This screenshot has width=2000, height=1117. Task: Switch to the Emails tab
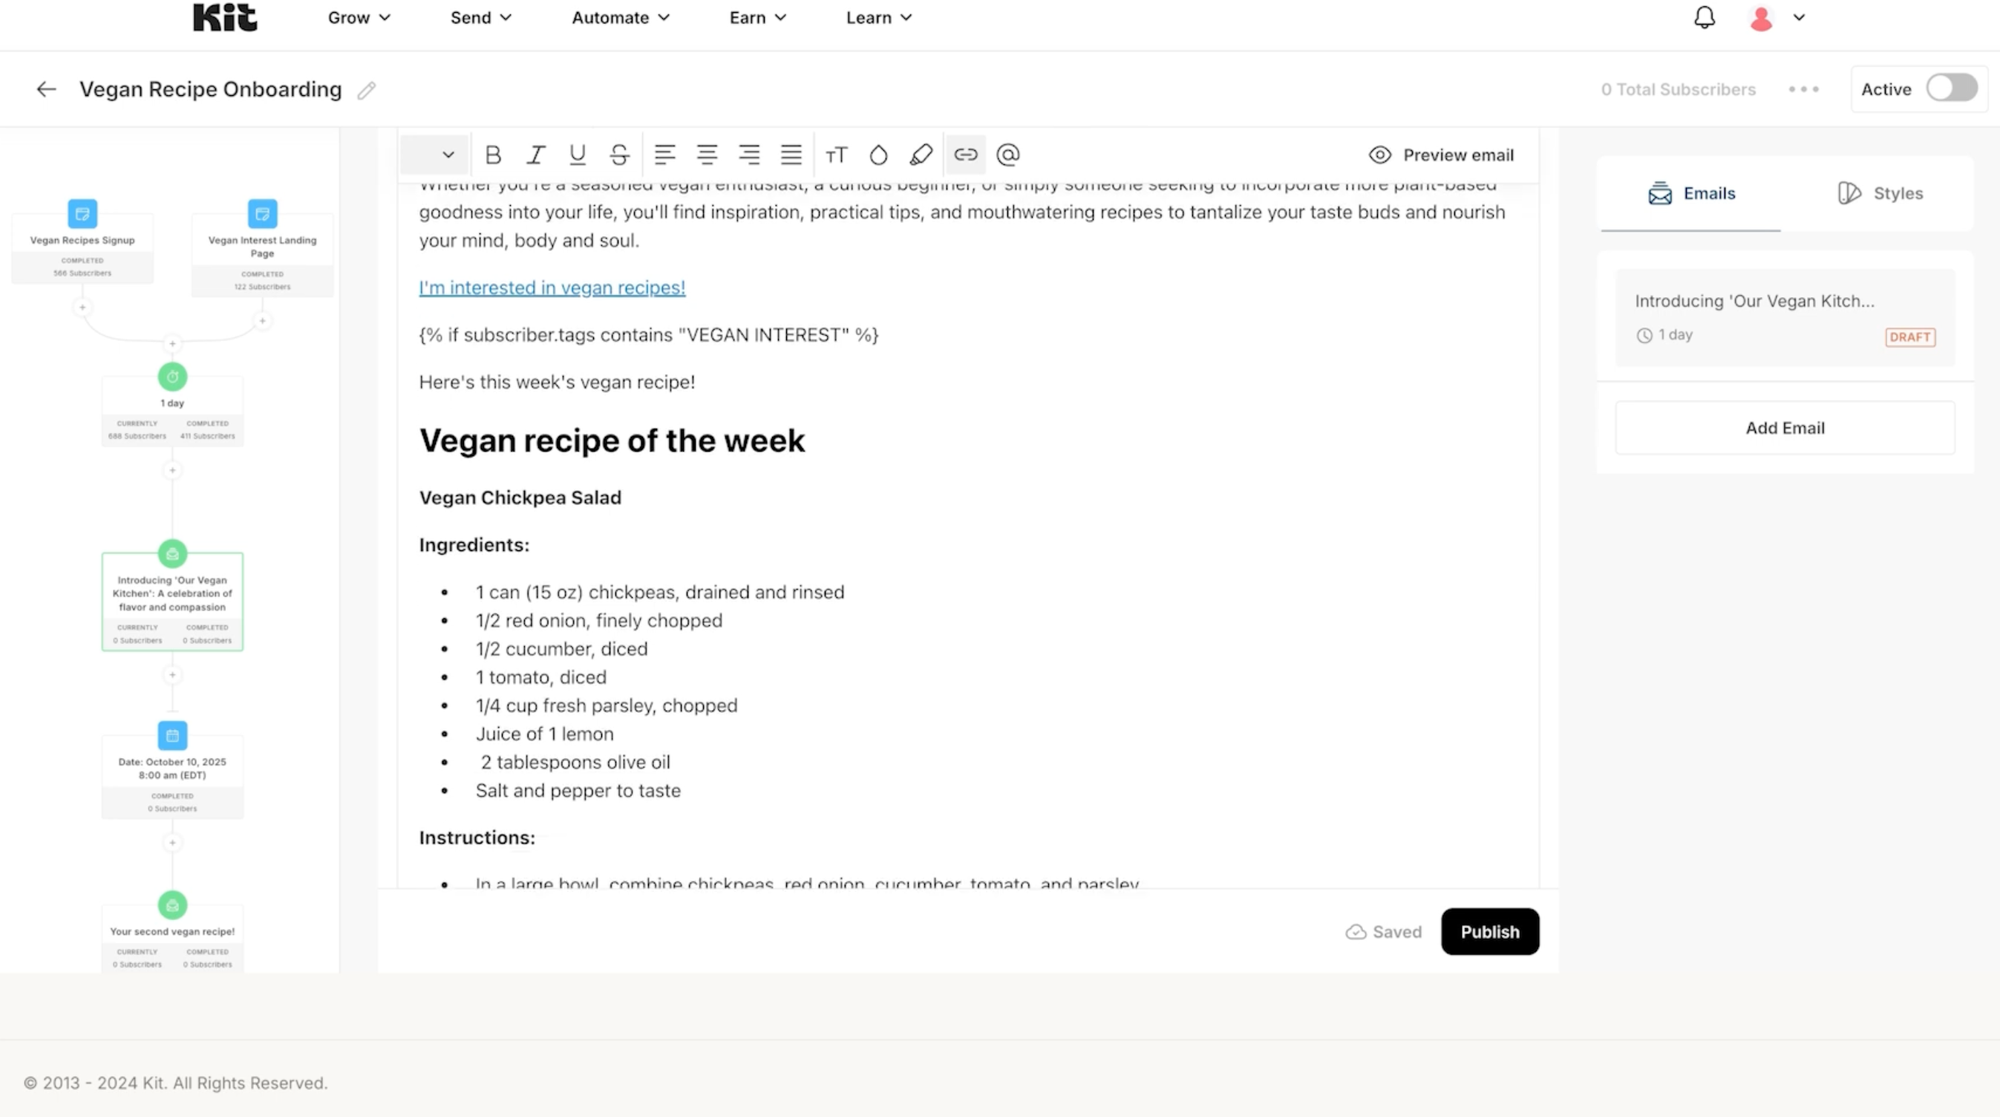pyautogui.click(x=1692, y=192)
